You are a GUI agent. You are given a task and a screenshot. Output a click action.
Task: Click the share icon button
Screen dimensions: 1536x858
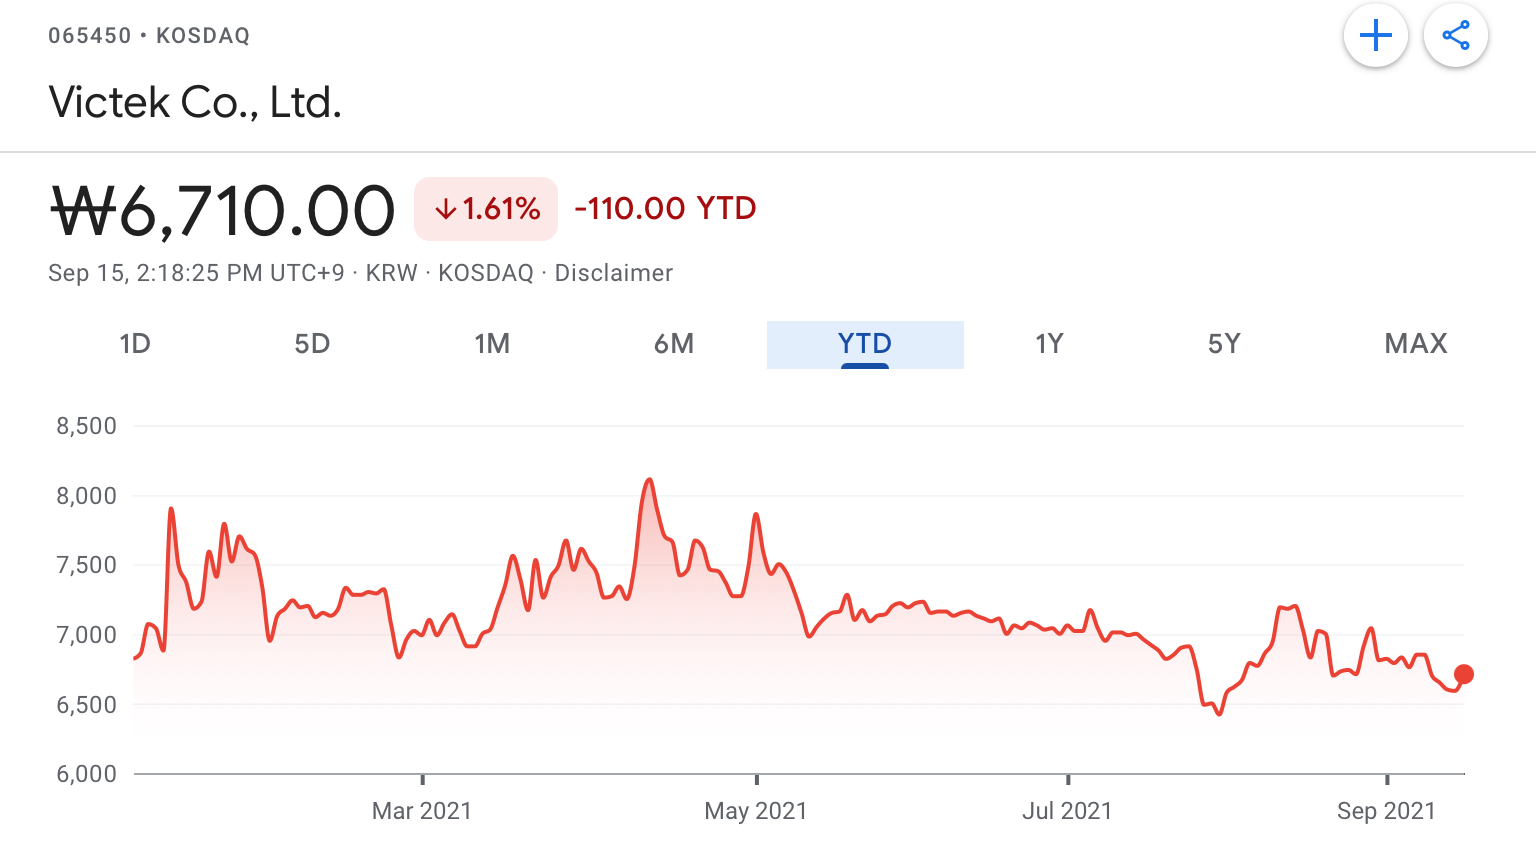click(1455, 36)
